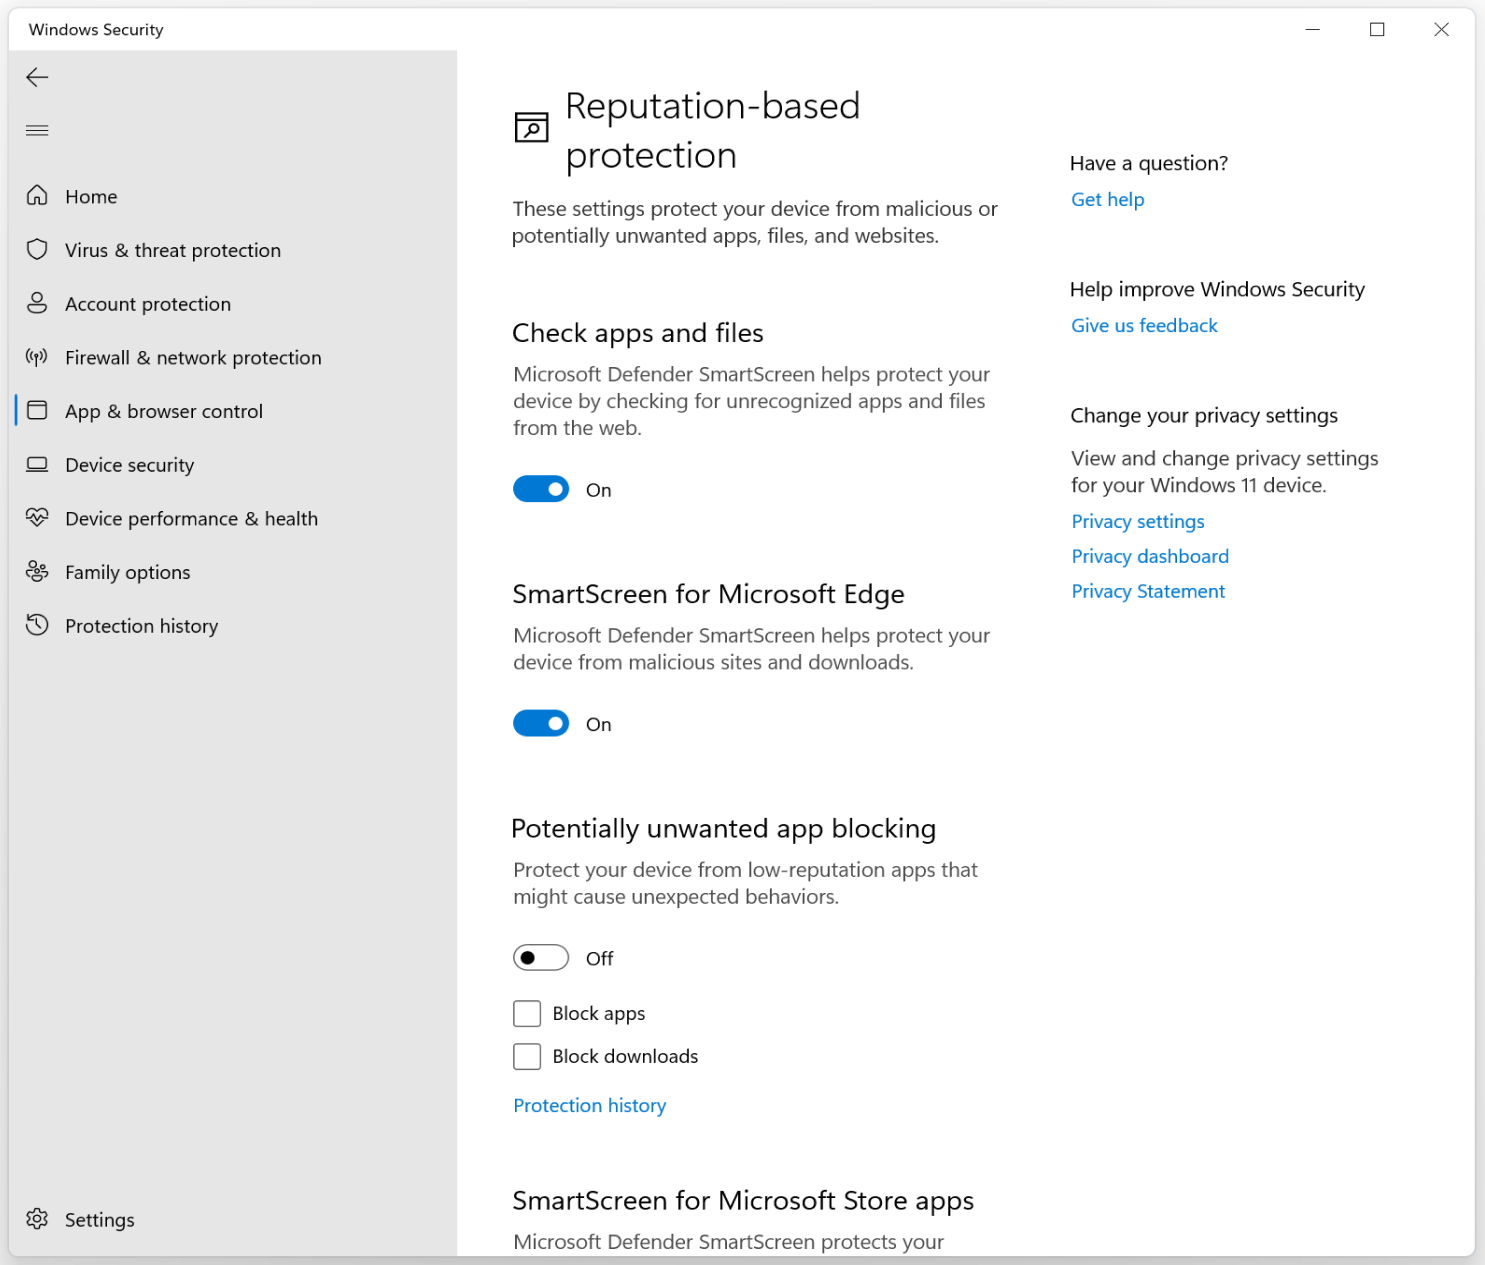Open Protection history from the sidebar icon
The width and height of the screenshot is (1485, 1265).
point(37,625)
